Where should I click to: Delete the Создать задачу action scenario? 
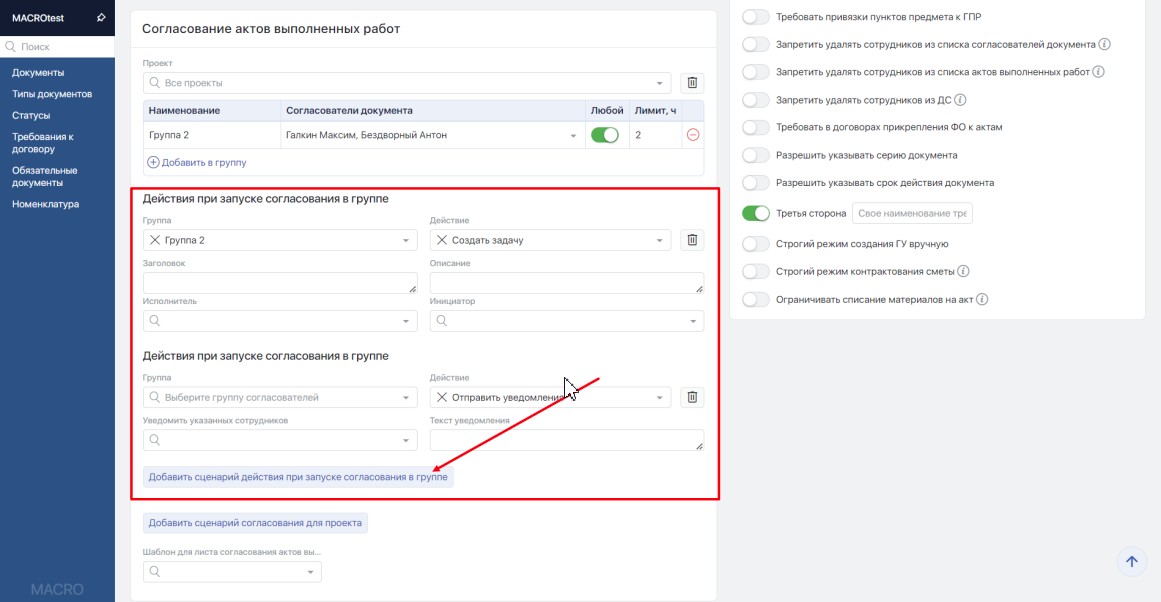click(692, 240)
